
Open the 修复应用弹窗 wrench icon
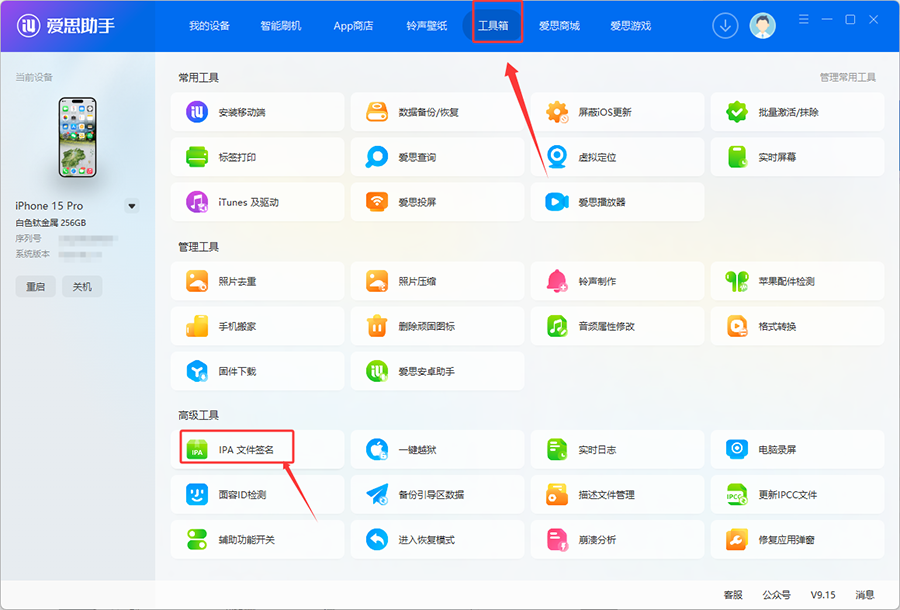[737, 539]
